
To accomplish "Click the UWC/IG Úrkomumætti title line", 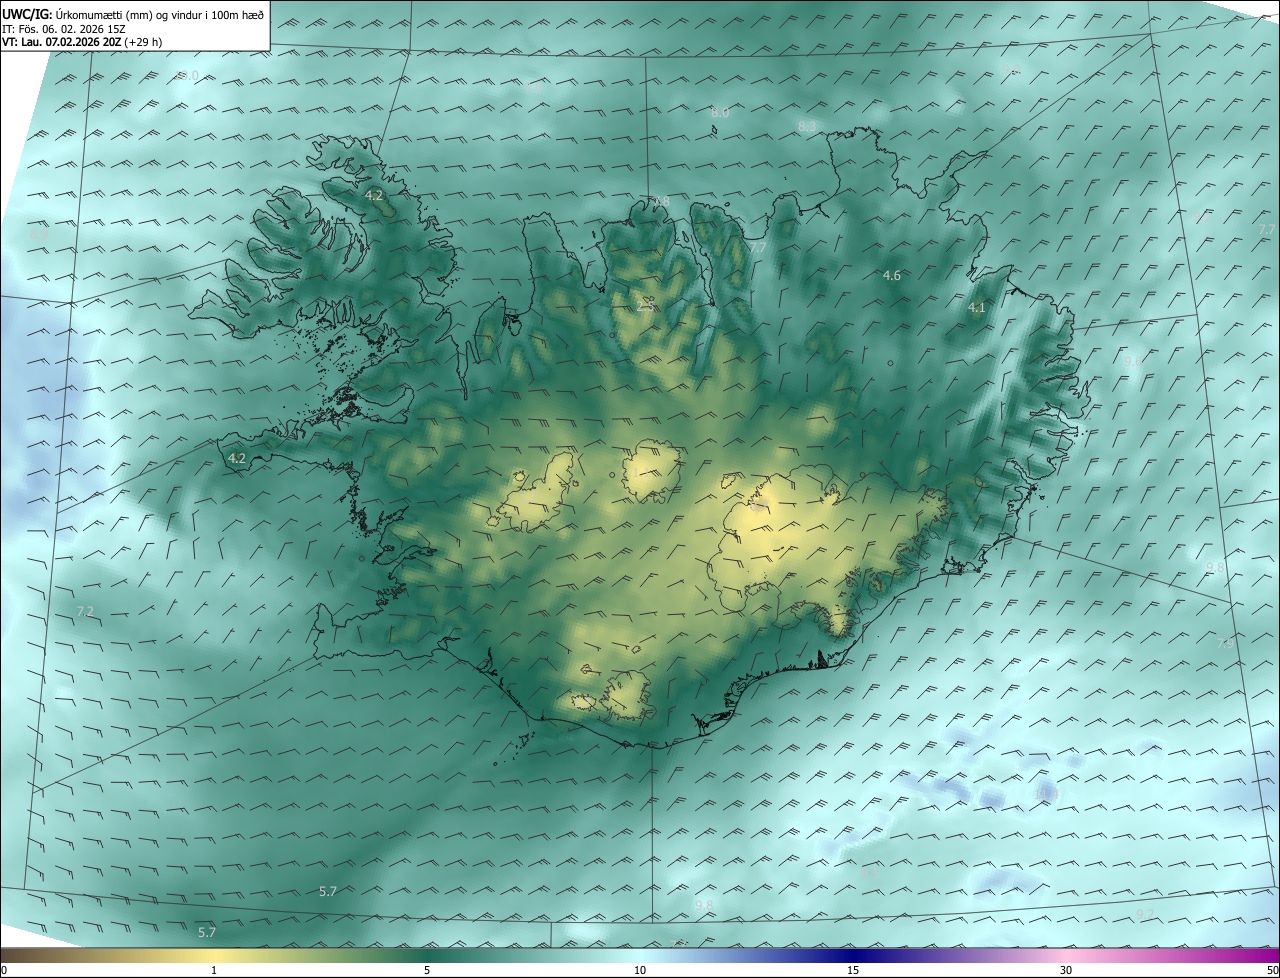I will [x=133, y=14].
